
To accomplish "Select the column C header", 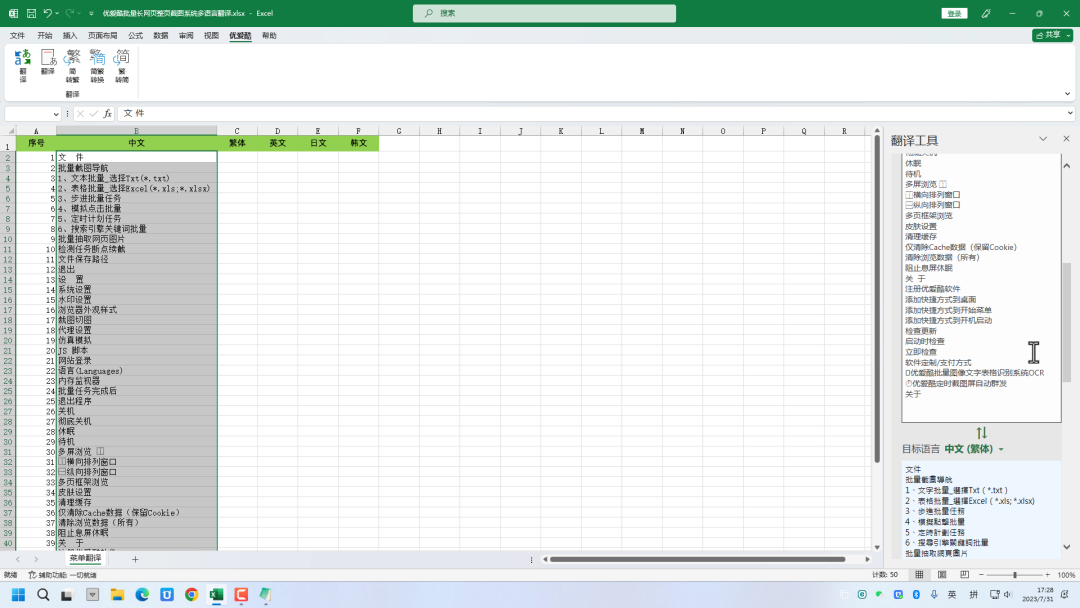I will 237,131.
